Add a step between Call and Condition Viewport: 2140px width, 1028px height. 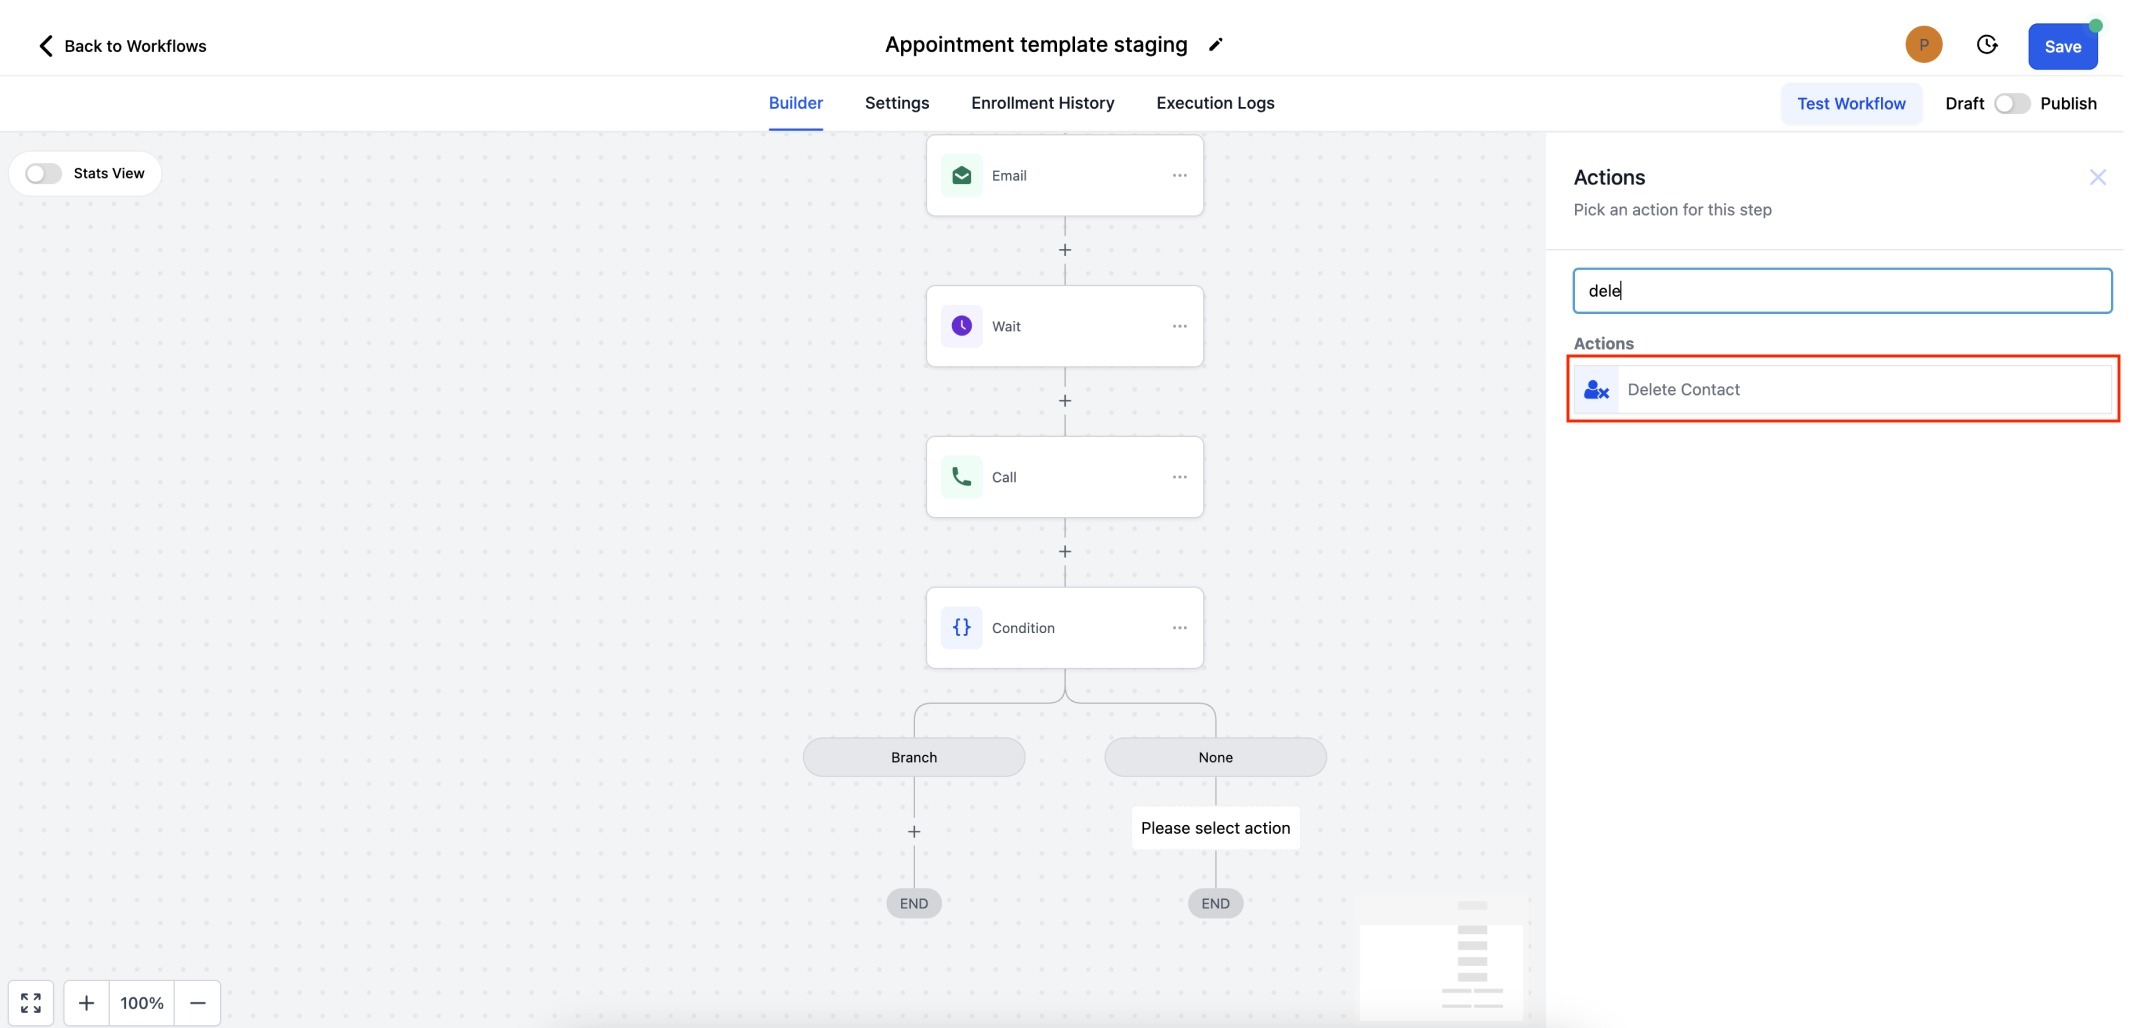pos(1065,552)
